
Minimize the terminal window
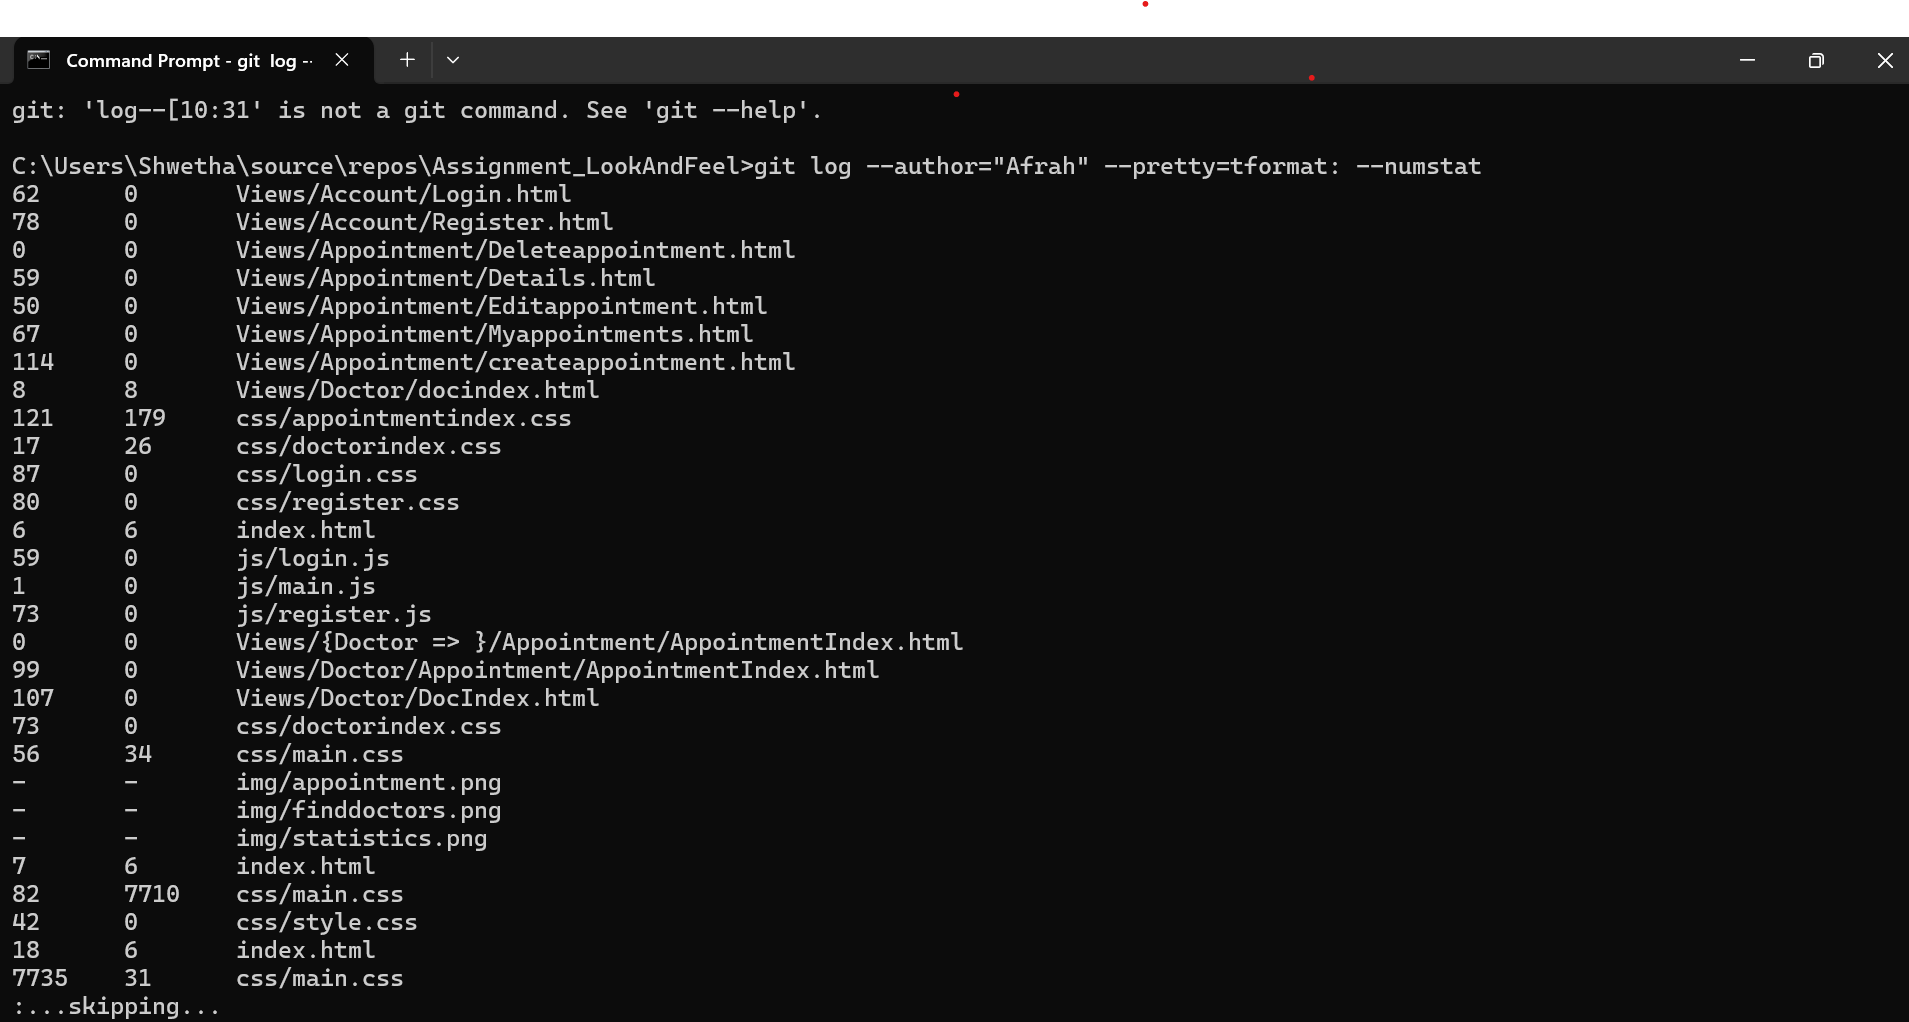[x=1747, y=60]
